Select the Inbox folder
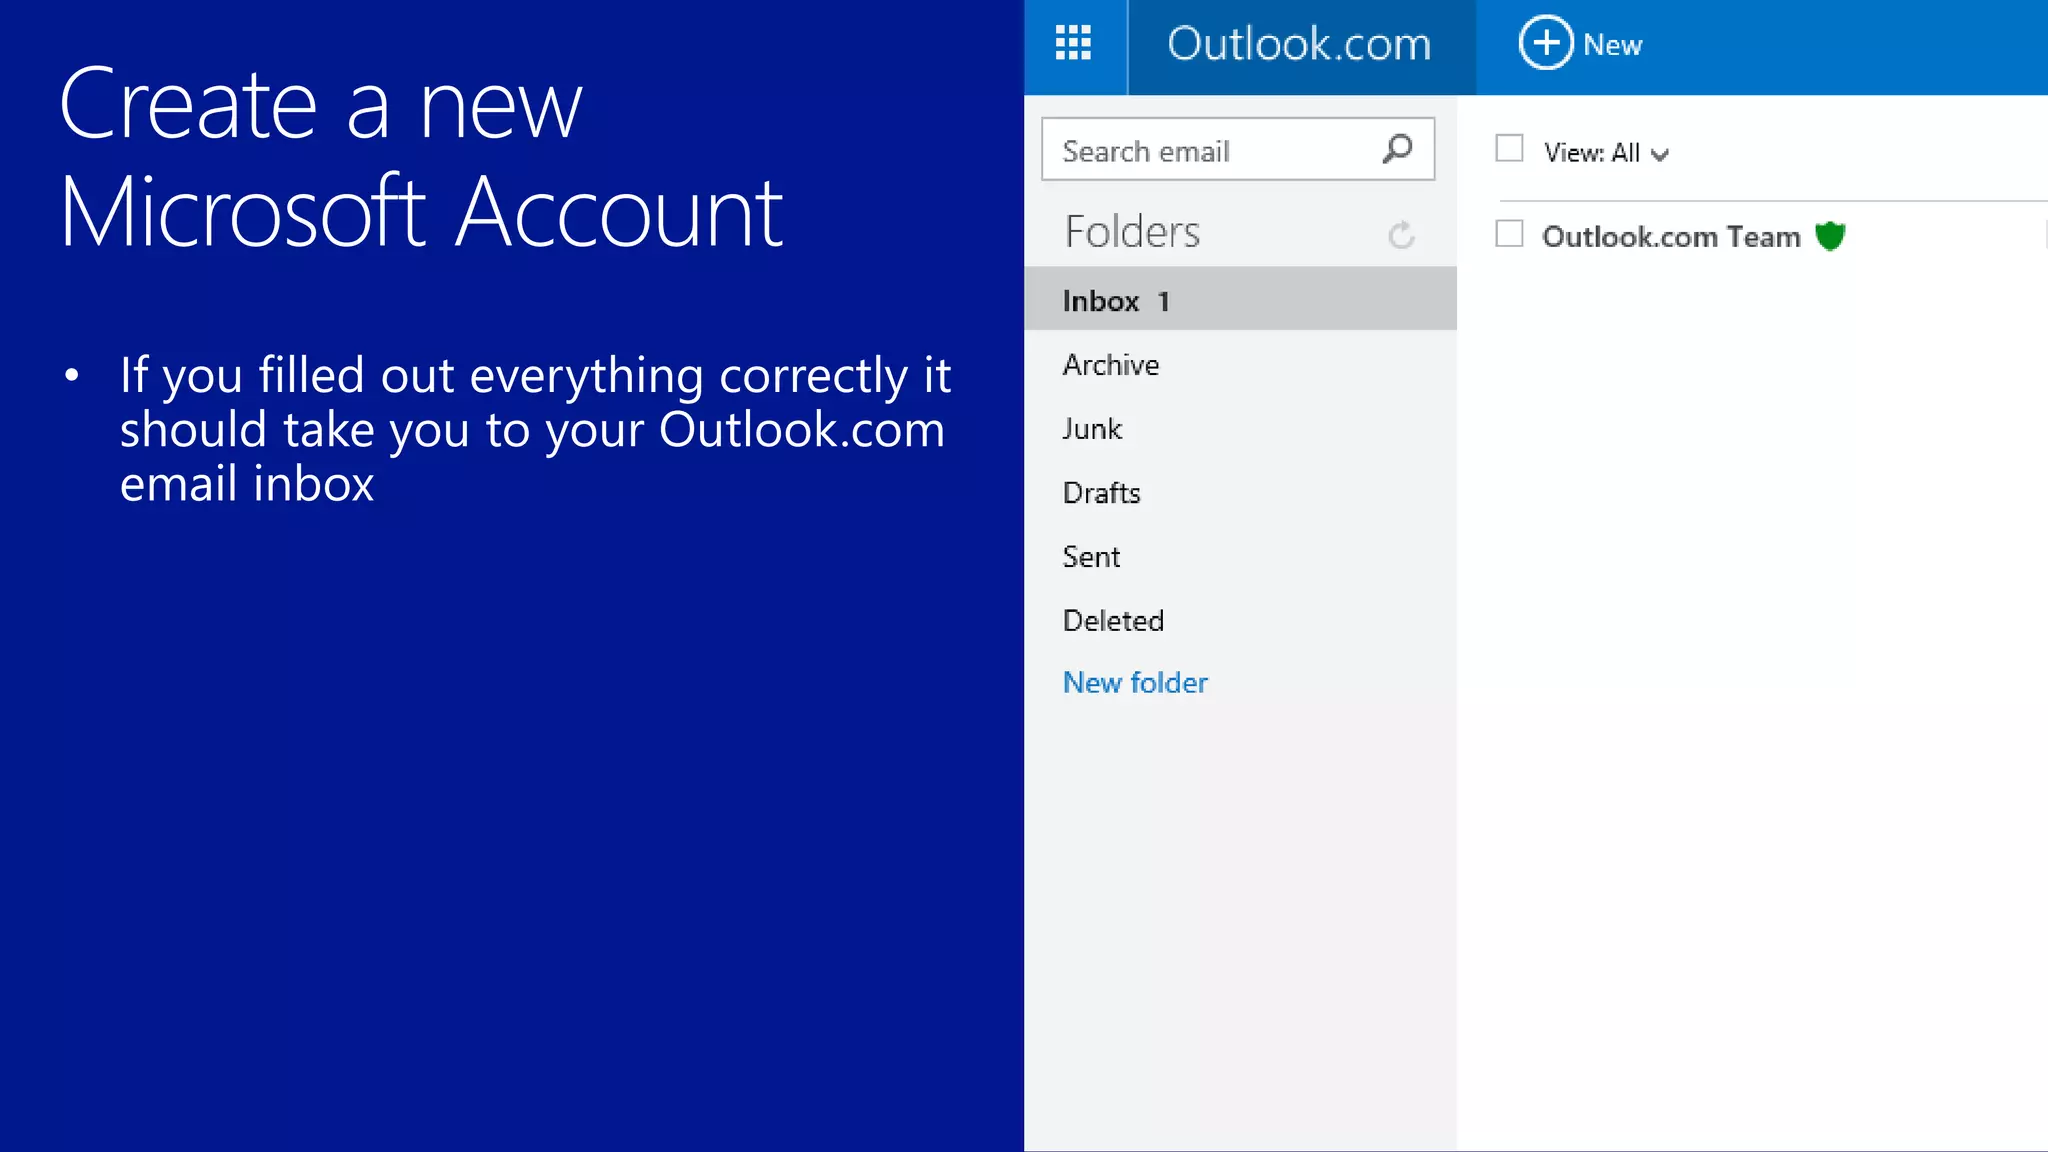 (1101, 301)
